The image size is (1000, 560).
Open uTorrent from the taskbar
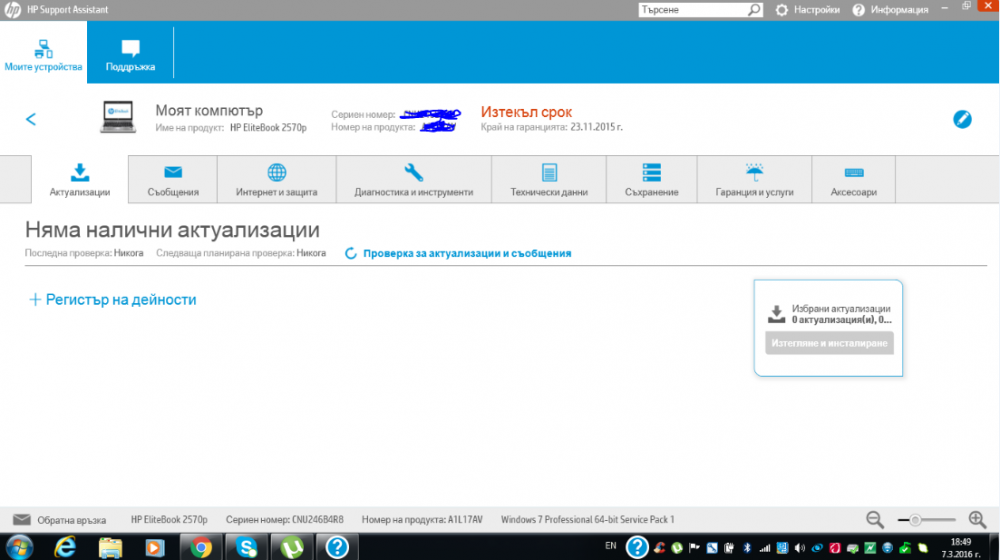coord(291,547)
